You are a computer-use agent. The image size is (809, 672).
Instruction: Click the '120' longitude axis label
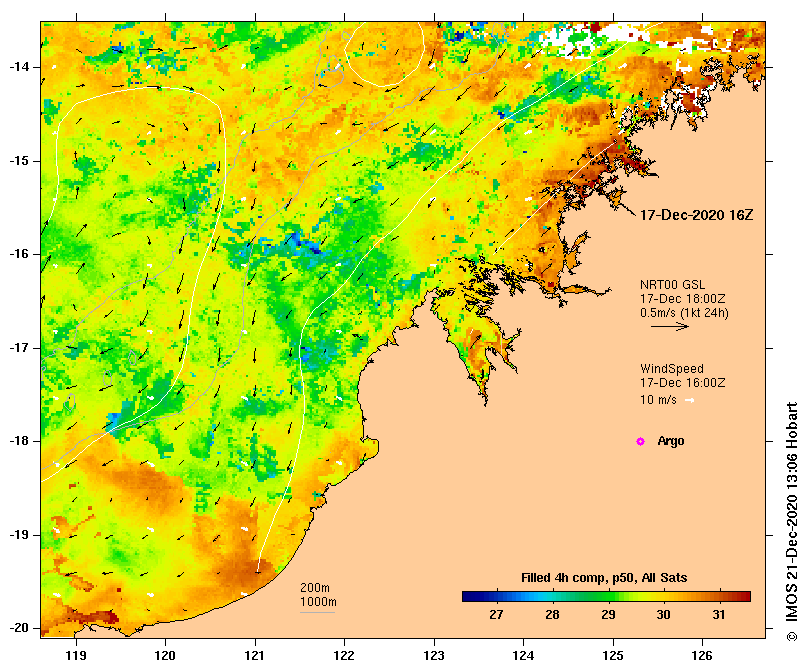tap(165, 655)
